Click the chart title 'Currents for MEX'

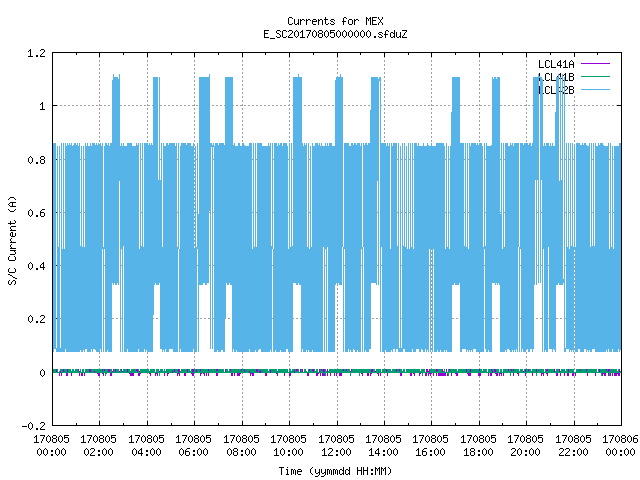335,21
